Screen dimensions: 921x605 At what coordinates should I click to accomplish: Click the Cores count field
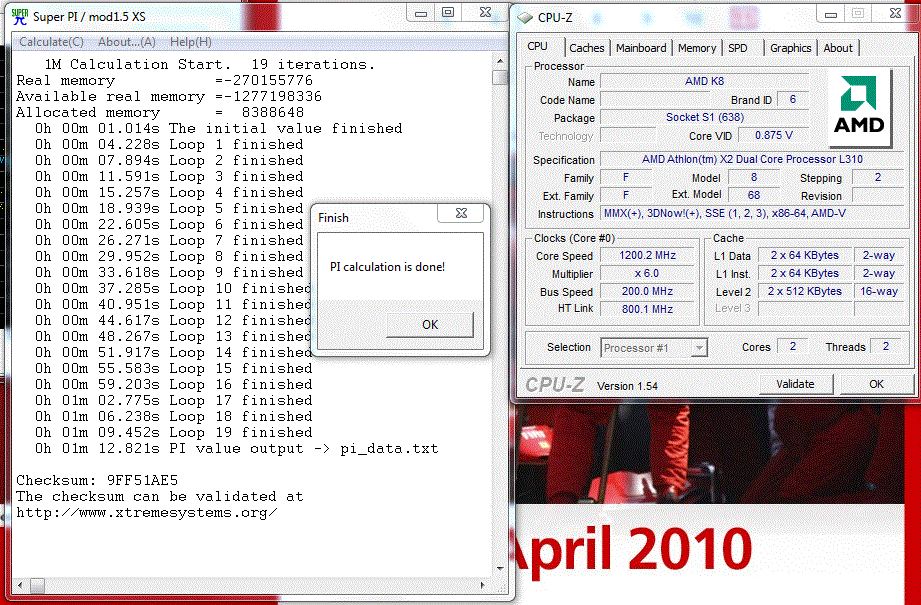(793, 347)
